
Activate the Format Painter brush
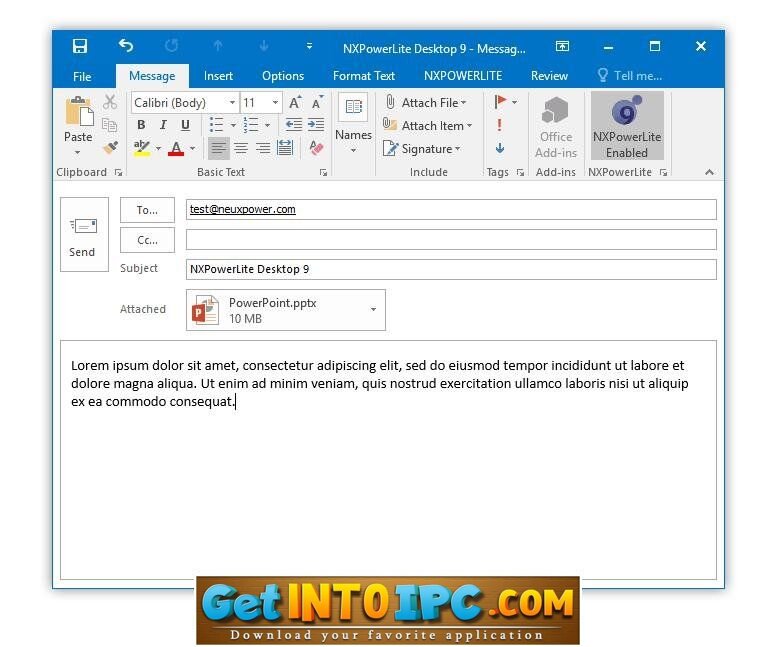110,148
